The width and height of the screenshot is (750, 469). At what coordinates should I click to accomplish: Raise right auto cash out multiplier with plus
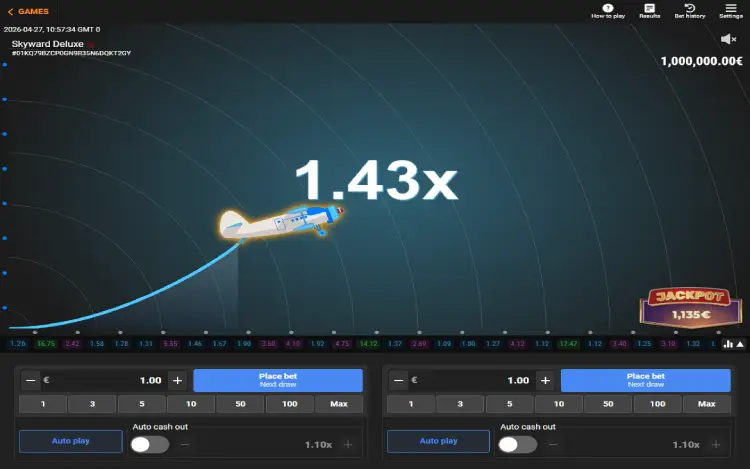click(716, 445)
